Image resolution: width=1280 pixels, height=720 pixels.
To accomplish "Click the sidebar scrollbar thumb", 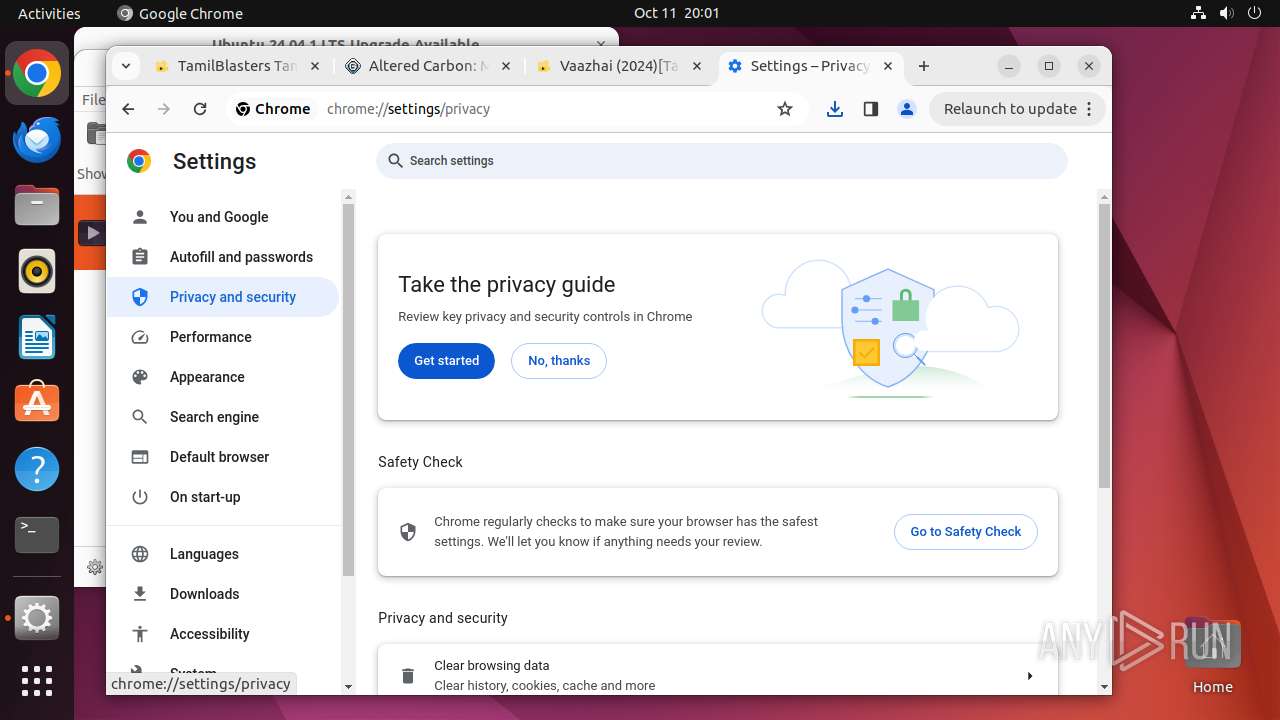I will tap(348, 390).
